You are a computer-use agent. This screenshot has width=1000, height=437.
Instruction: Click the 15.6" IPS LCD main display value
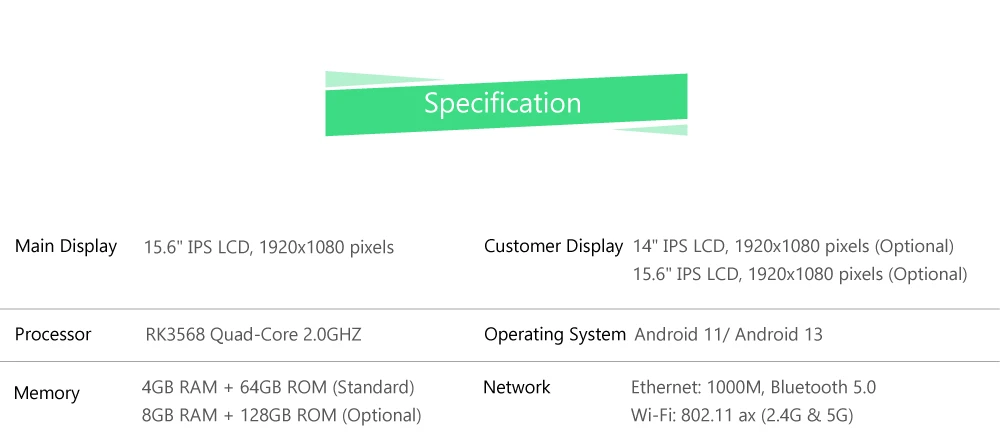click(x=268, y=248)
